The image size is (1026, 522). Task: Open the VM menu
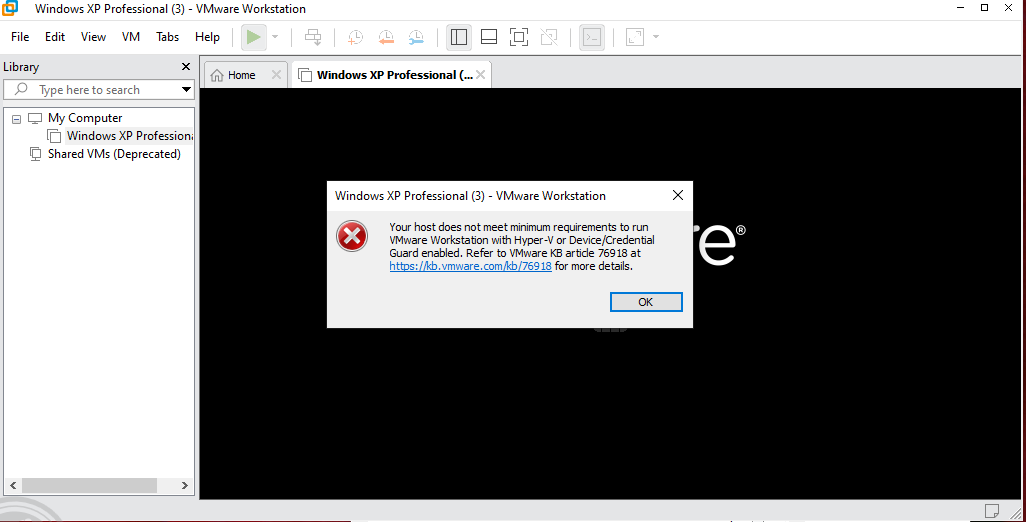click(x=131, y=37)
